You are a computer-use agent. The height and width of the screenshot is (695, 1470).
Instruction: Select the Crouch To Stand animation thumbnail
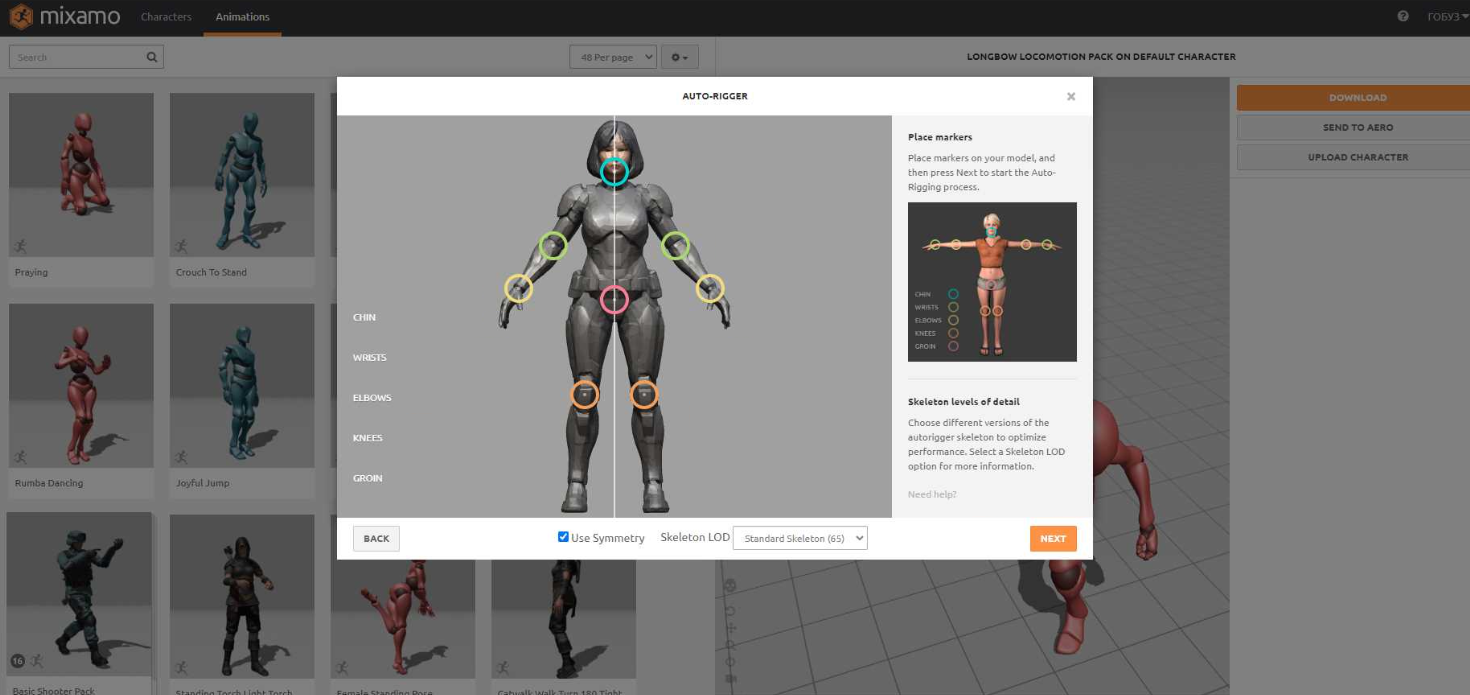coord(242,175)
